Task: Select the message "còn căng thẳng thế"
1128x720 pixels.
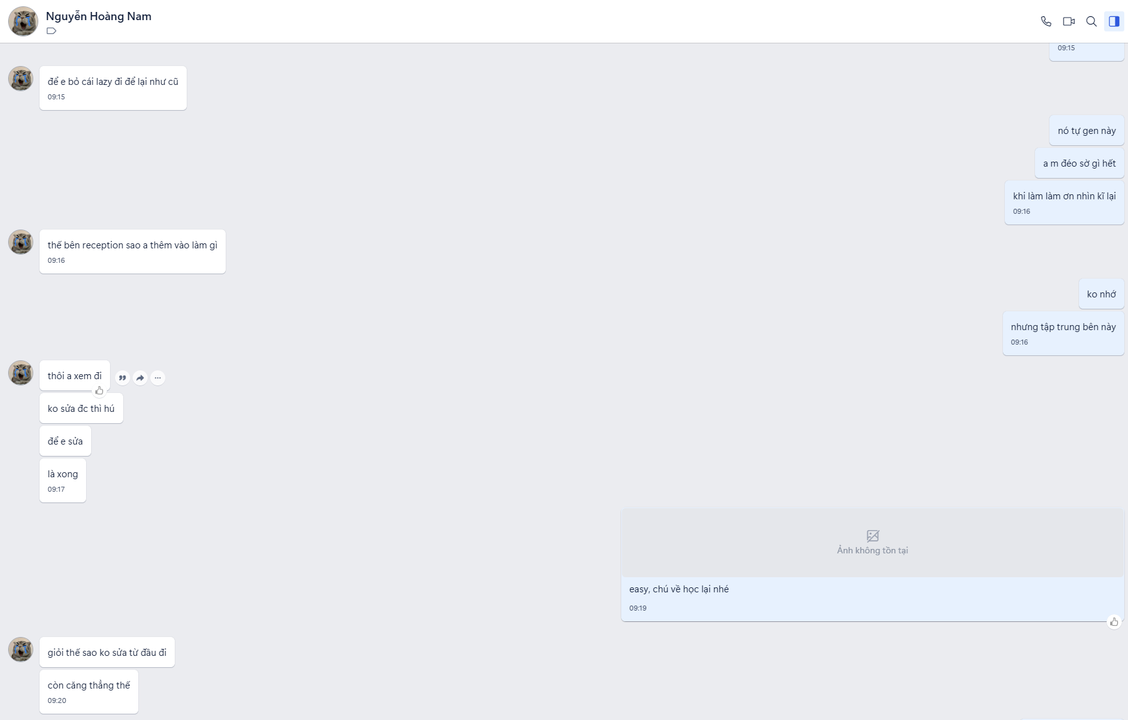Action: [x=89, y=686]
